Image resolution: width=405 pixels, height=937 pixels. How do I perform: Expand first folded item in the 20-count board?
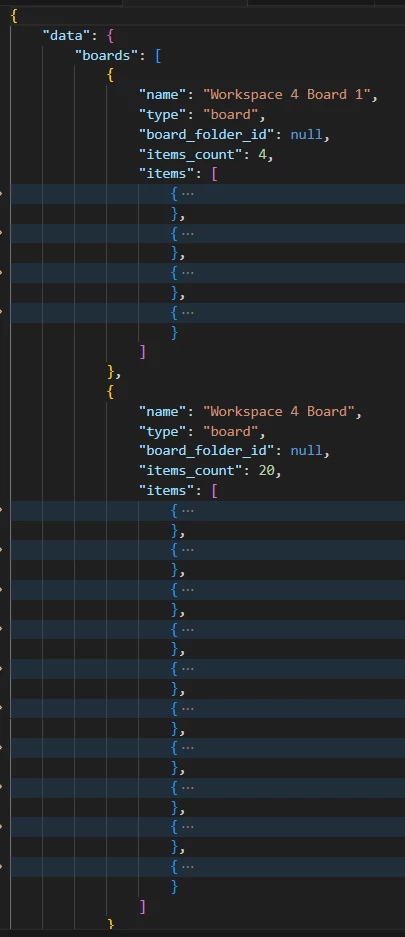click(187, 510)
